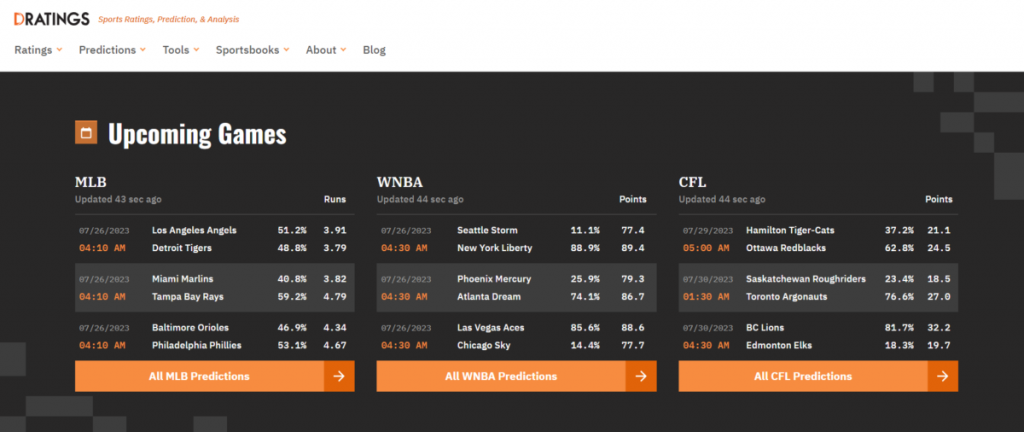Click the MLB section heading

click(x=91, y=182)
